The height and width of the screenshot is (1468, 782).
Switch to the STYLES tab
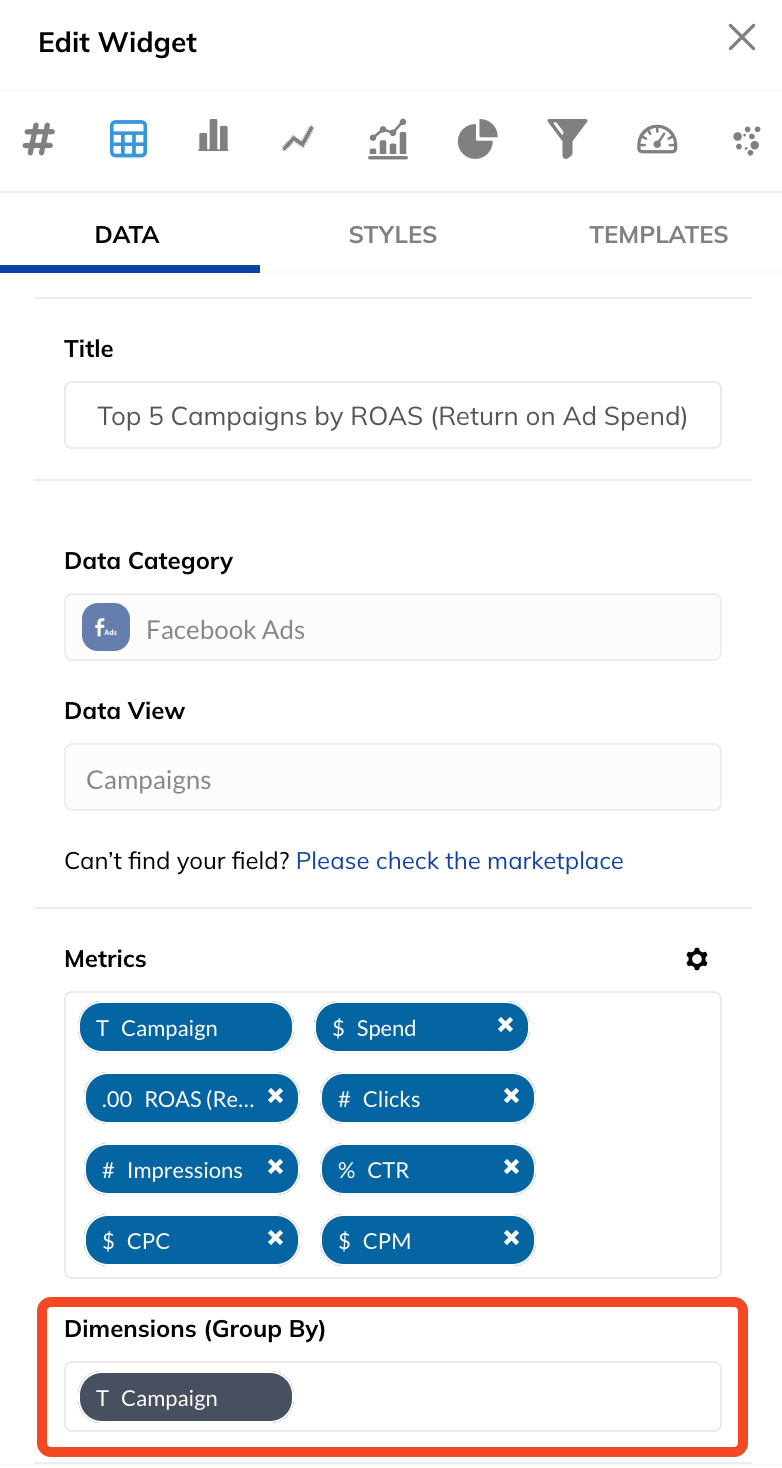click(x=392, y=235)
